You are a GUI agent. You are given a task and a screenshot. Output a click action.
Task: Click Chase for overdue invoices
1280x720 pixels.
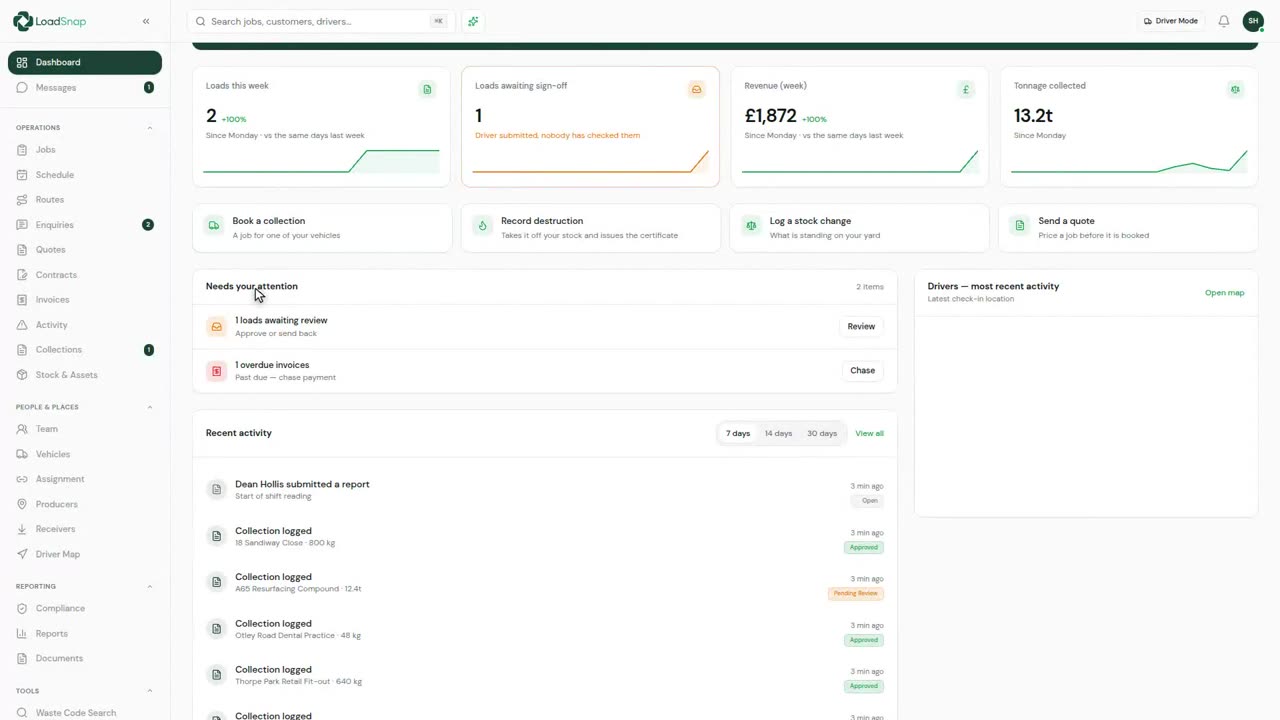click(862, 370)
